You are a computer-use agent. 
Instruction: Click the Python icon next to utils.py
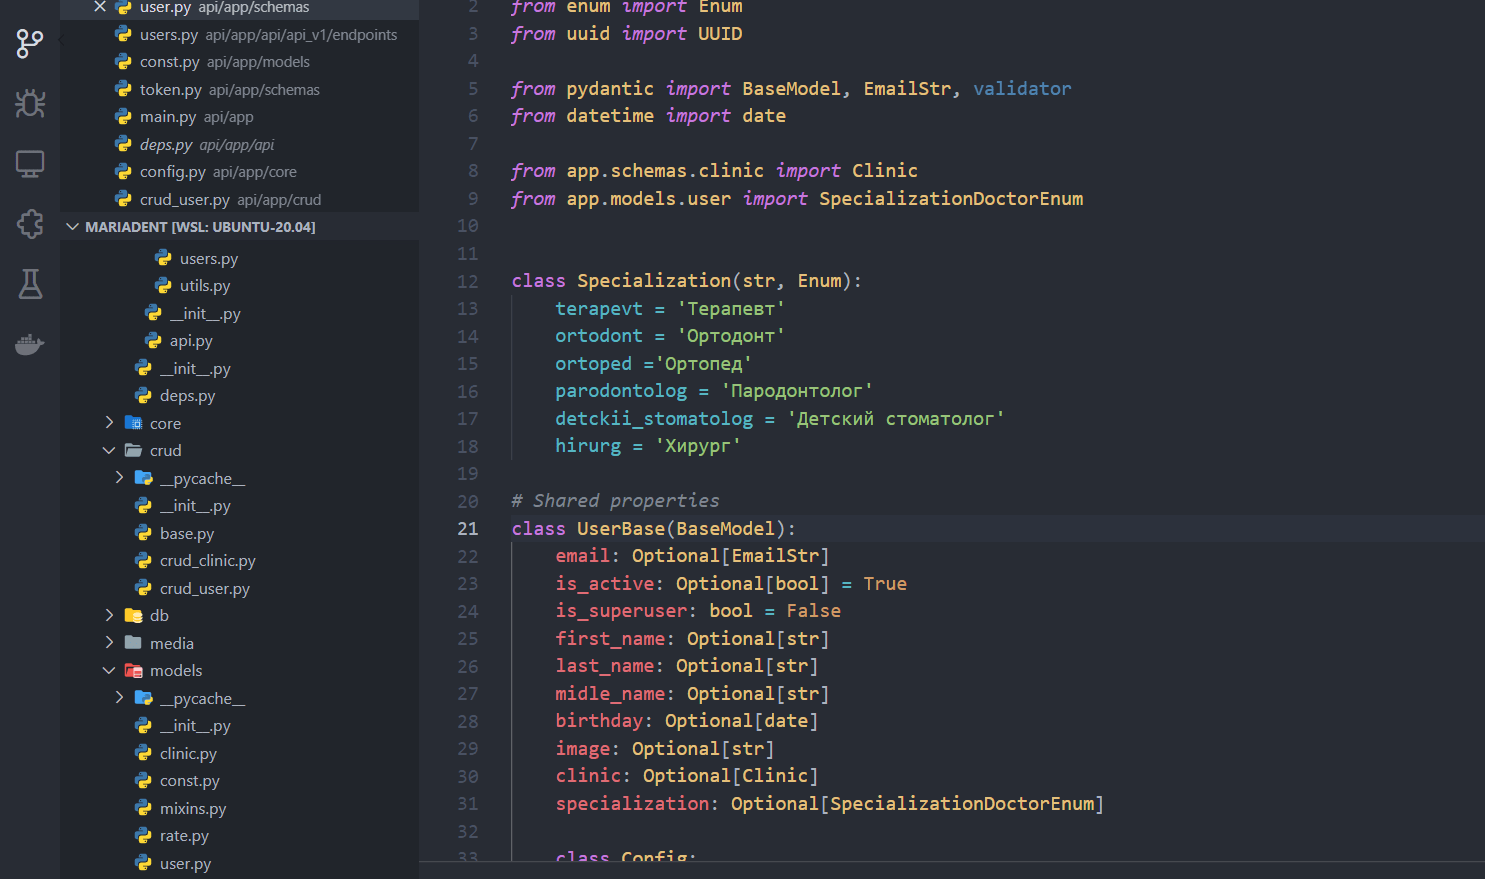coord(162,285)
